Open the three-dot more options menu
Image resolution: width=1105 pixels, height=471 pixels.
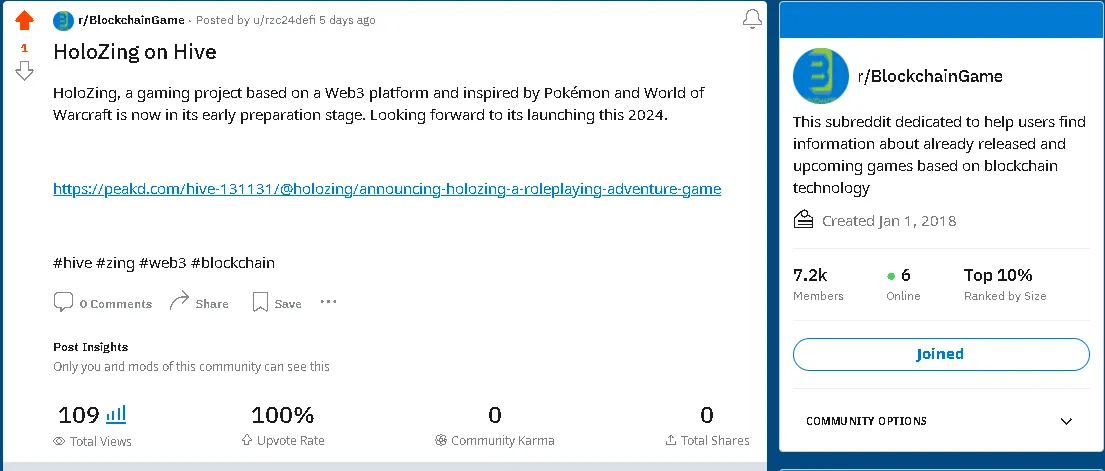point(328,302)
